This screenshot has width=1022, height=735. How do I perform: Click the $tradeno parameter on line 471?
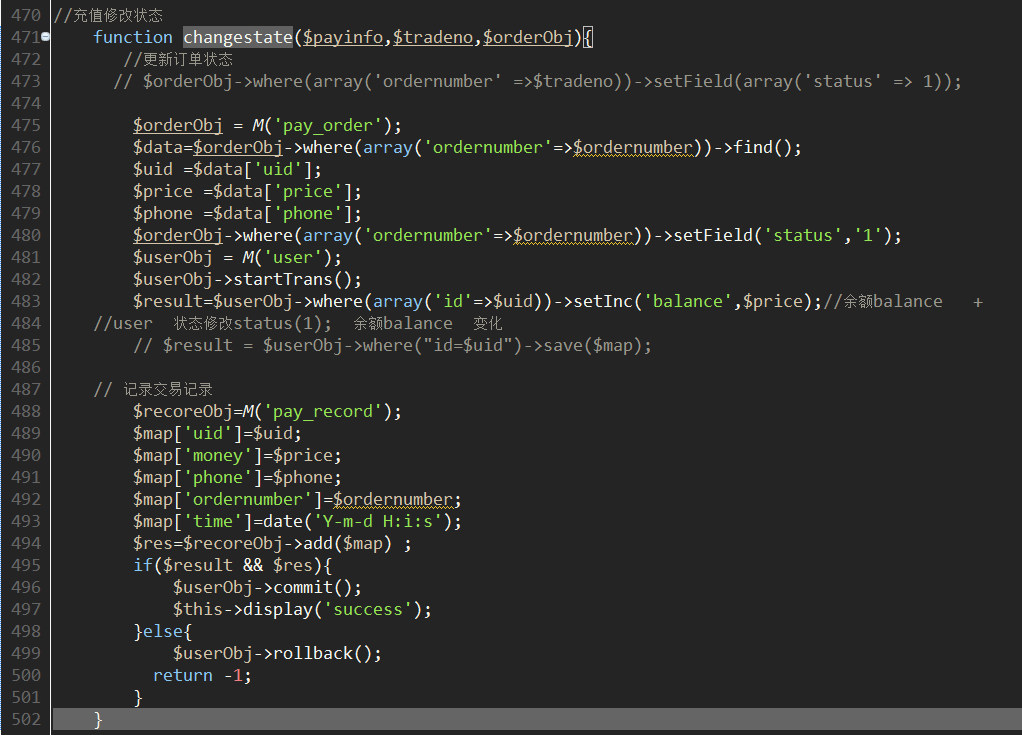(x=433, y=37)
